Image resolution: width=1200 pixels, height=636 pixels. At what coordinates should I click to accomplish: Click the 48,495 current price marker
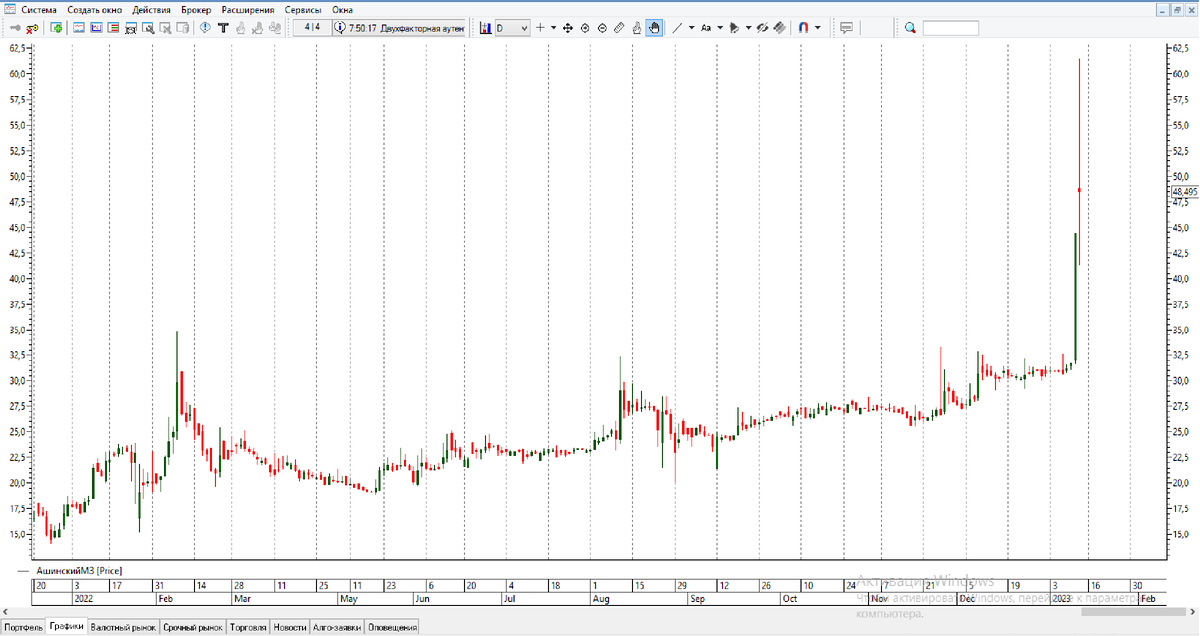(1184, 191)
